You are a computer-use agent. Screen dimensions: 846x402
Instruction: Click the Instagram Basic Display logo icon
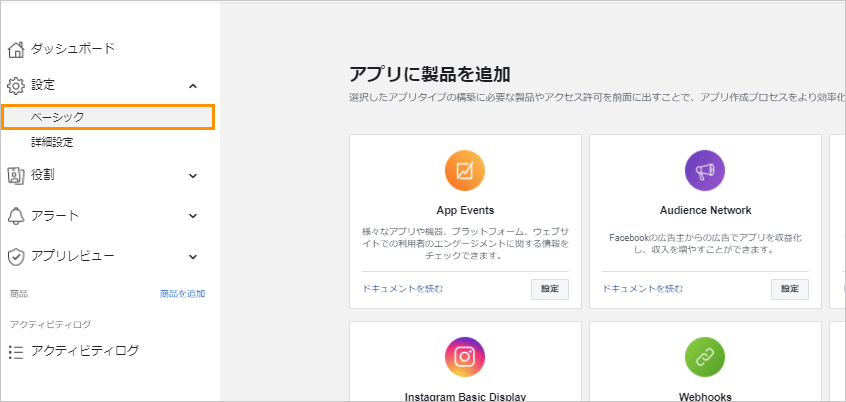pos(465,357)
